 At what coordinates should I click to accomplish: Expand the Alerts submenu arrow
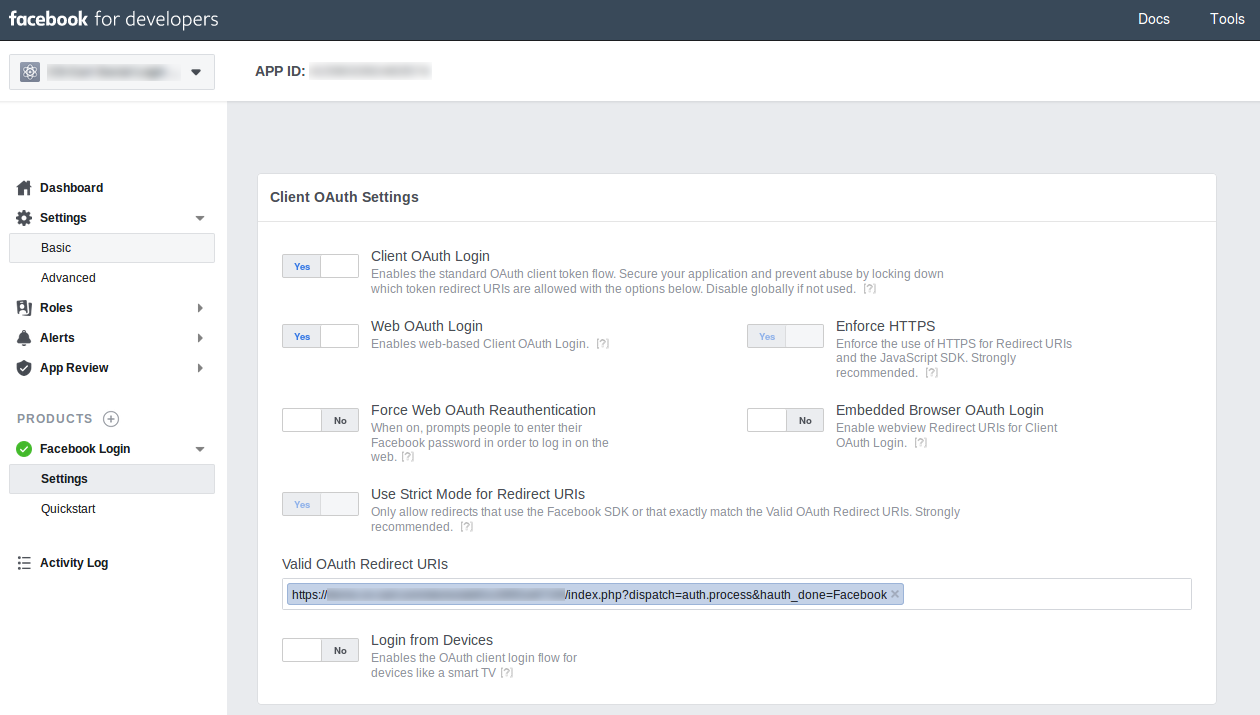coord(200,338)
